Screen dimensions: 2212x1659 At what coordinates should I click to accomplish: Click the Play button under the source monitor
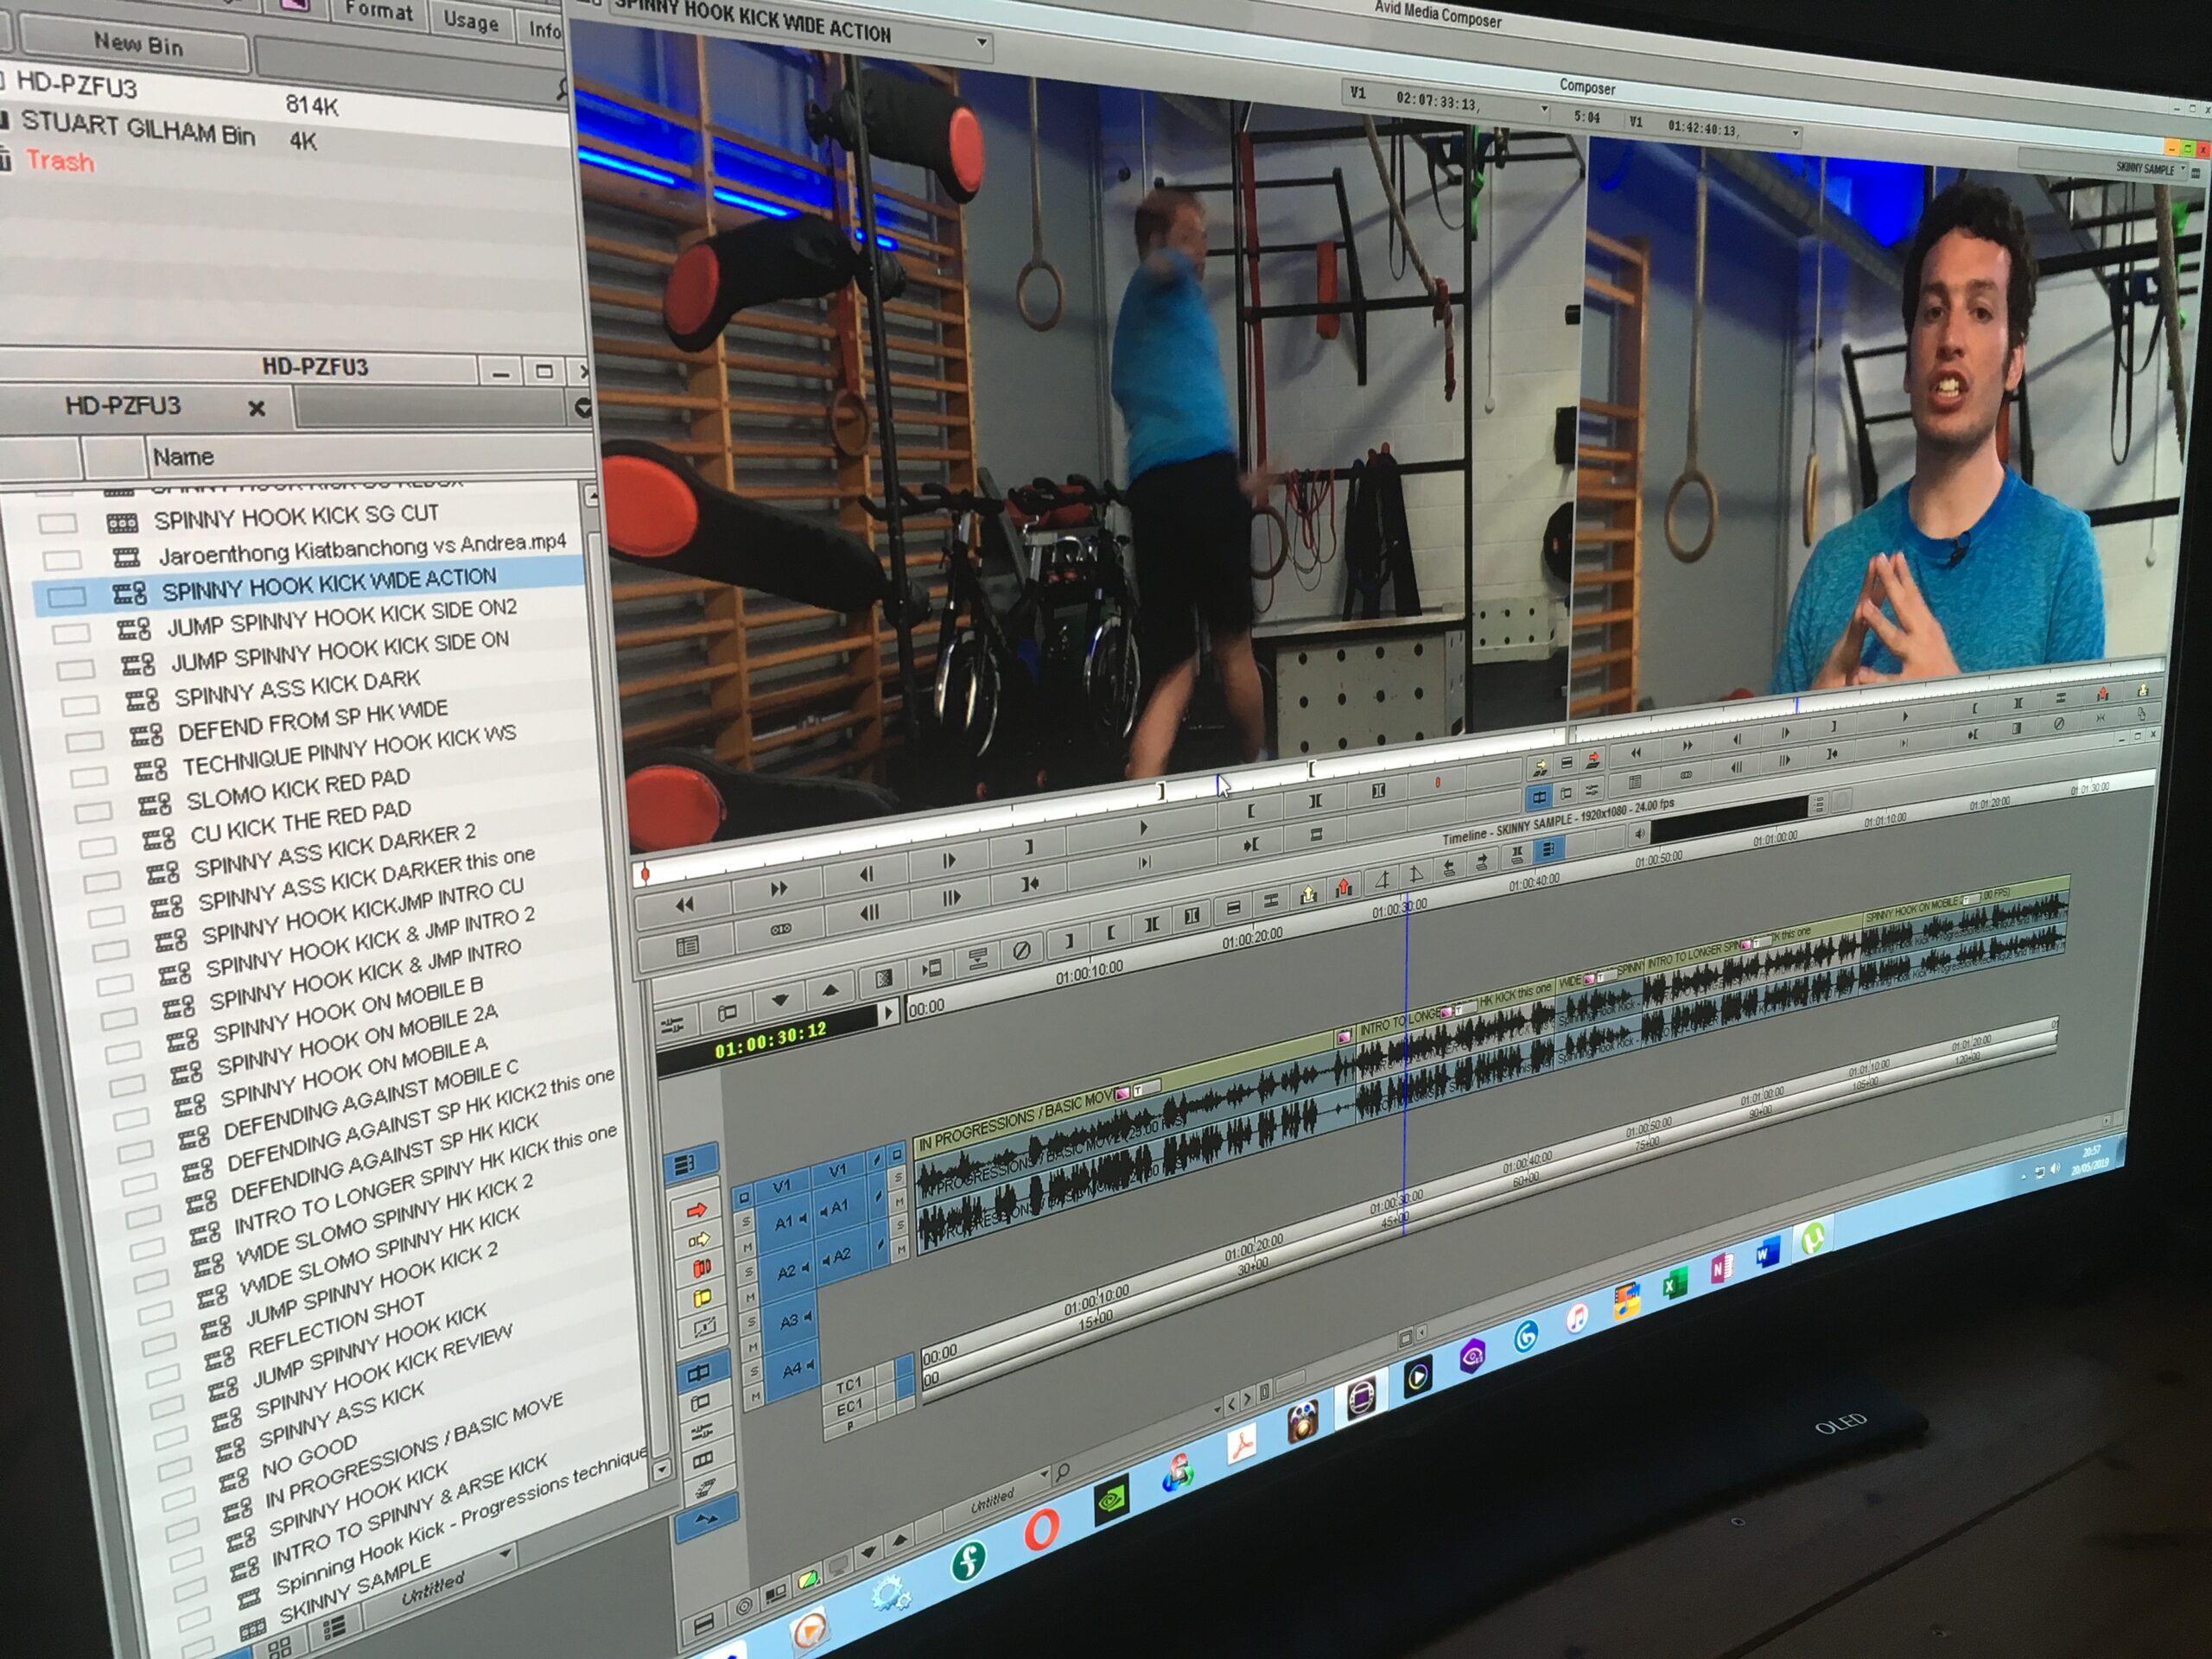(1143, 828)
